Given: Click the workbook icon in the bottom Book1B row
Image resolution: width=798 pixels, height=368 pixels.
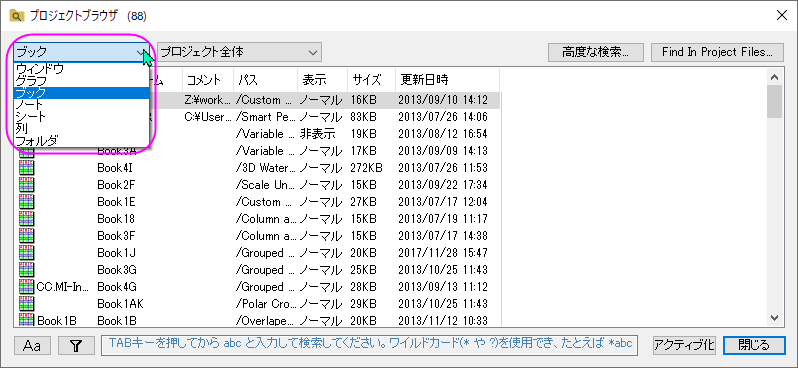Looking at the screenshot, I should click(x=26, y=320).
